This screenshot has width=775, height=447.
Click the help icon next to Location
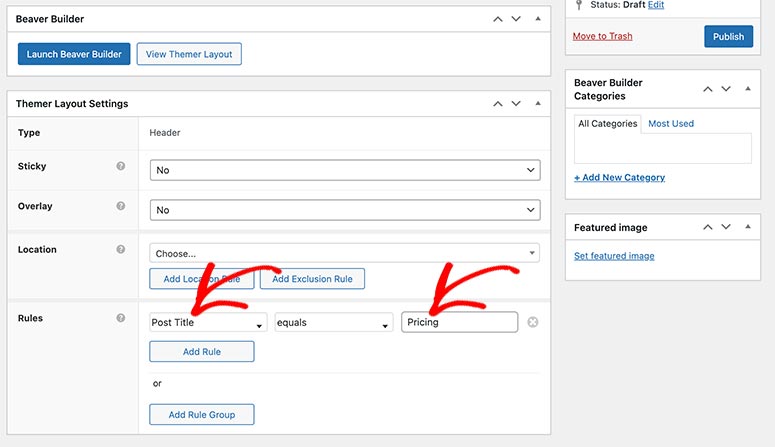click(121, 249)
